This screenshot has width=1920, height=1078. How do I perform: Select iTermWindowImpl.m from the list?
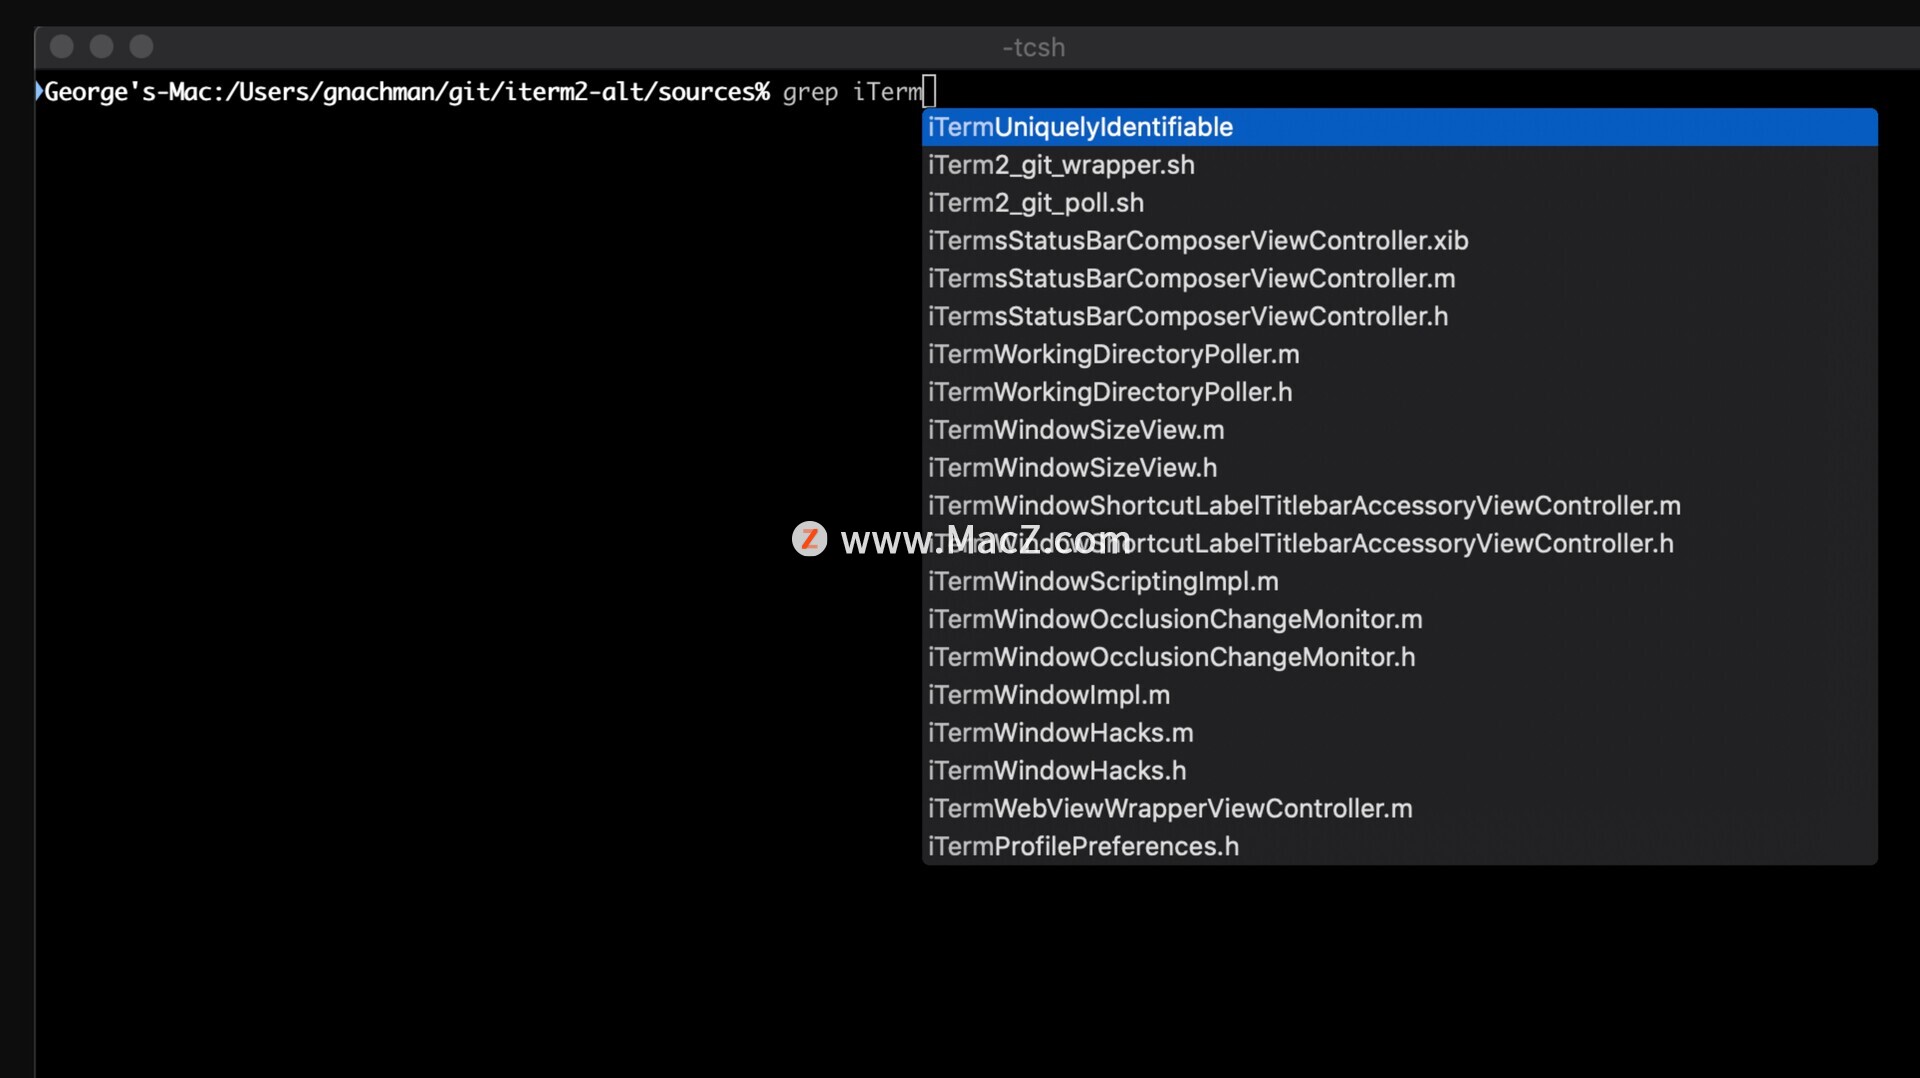(x=1399, y=695)
